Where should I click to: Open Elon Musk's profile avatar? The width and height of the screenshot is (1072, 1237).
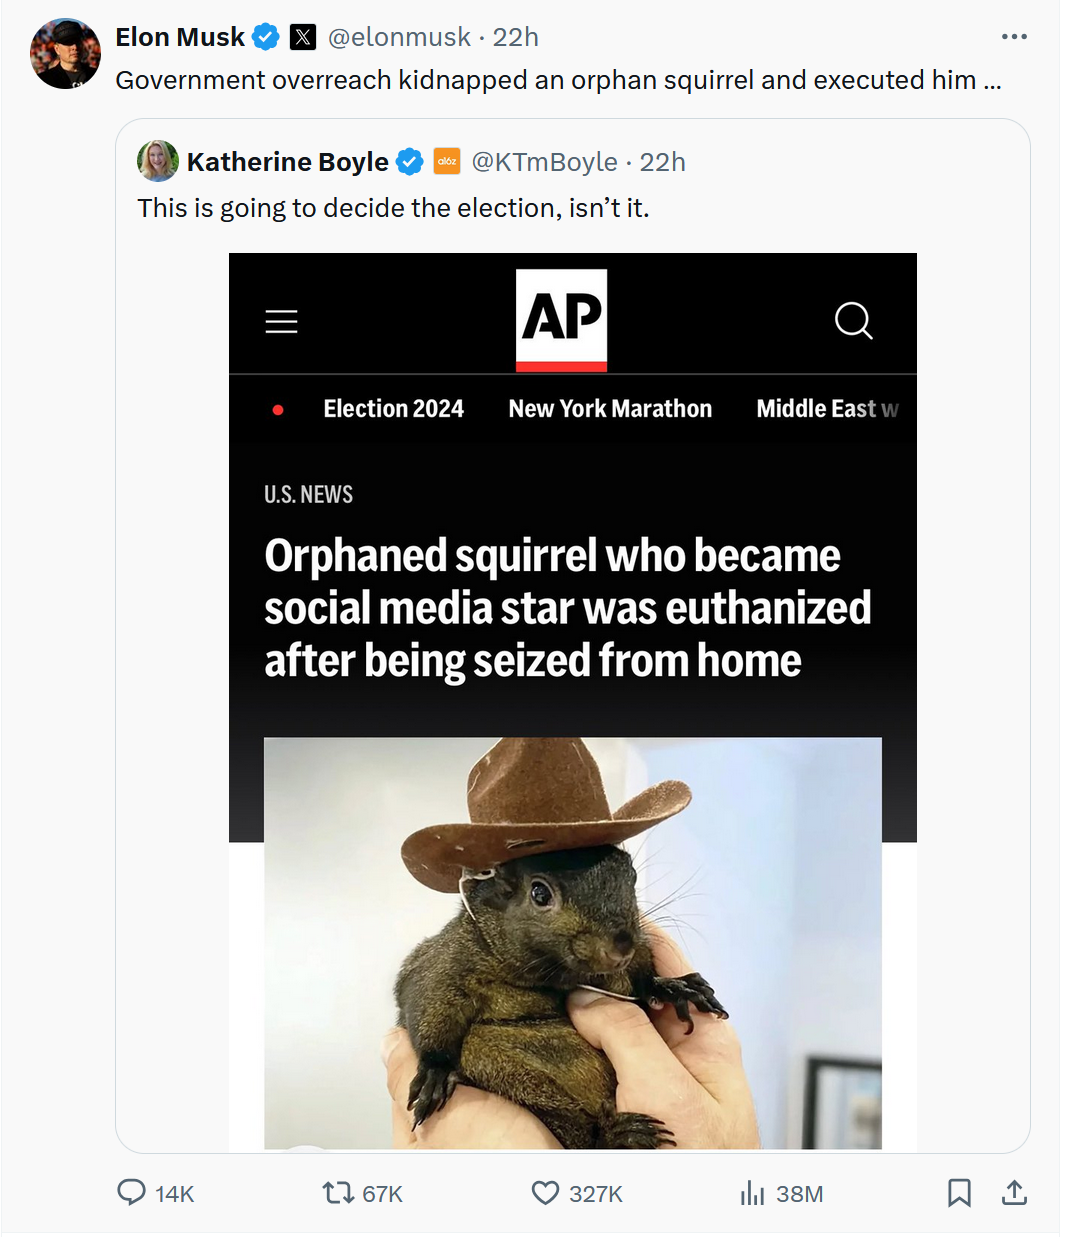66,54
